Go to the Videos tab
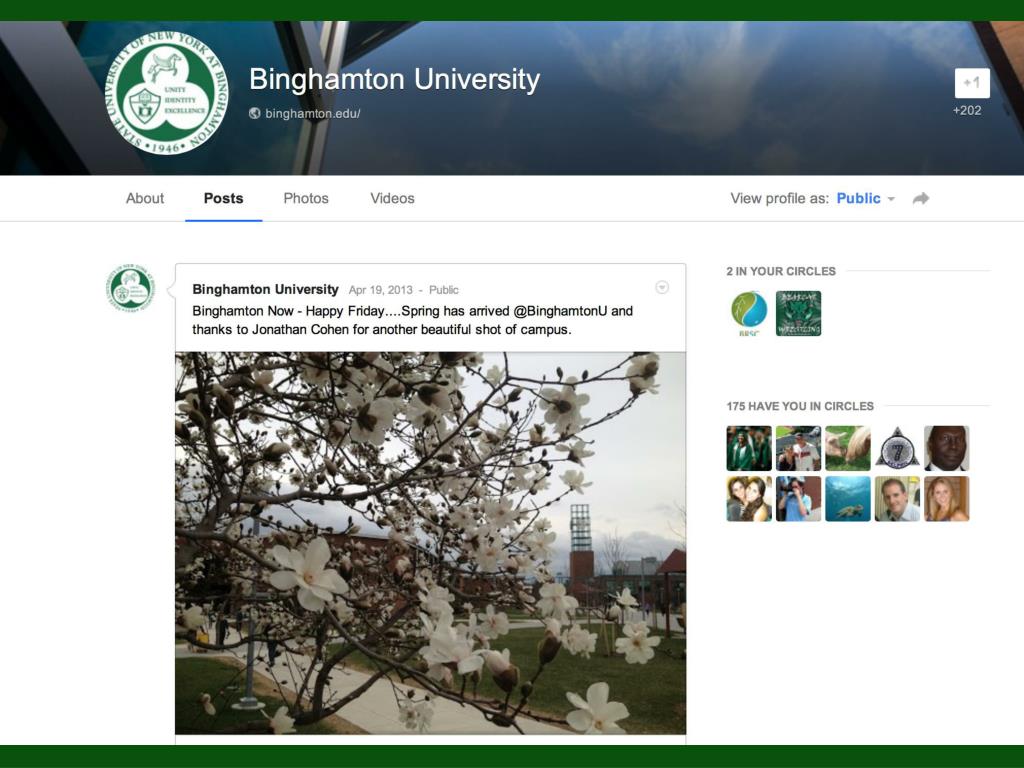1024x768 pixels. [392, 199]
